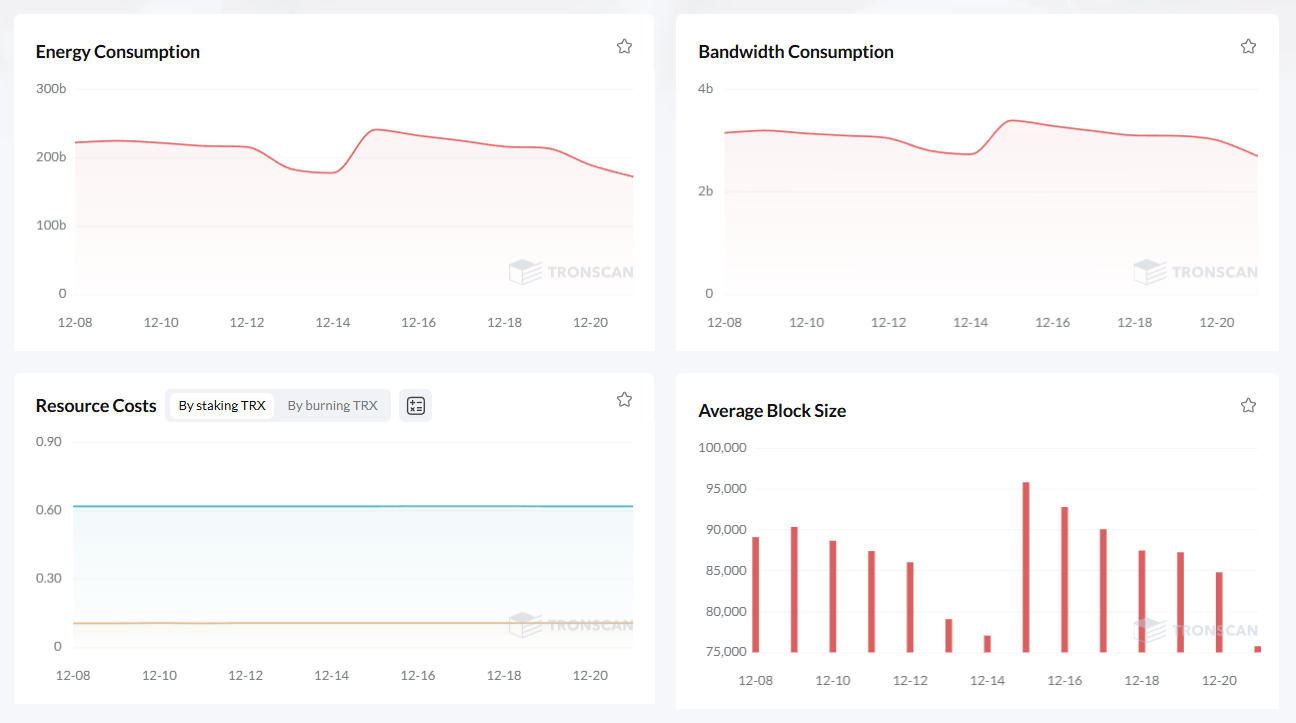Click the 12-16 bar in block size chart

pyautogui.click(x=1064, y=580)
